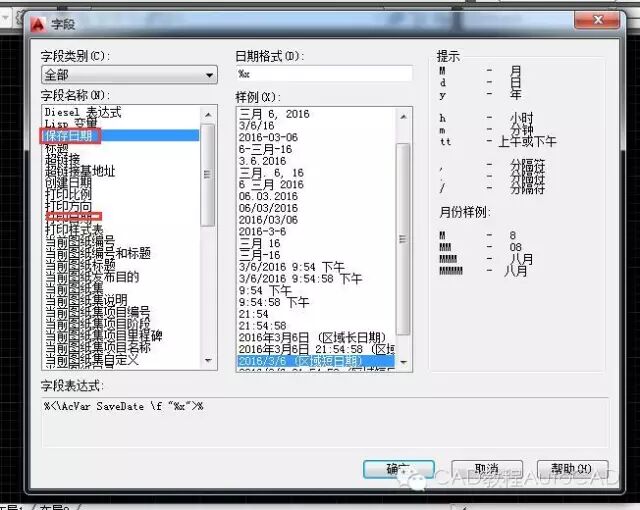
Task: Click the field name list scroll-up arrow
Action: (208, 115)
